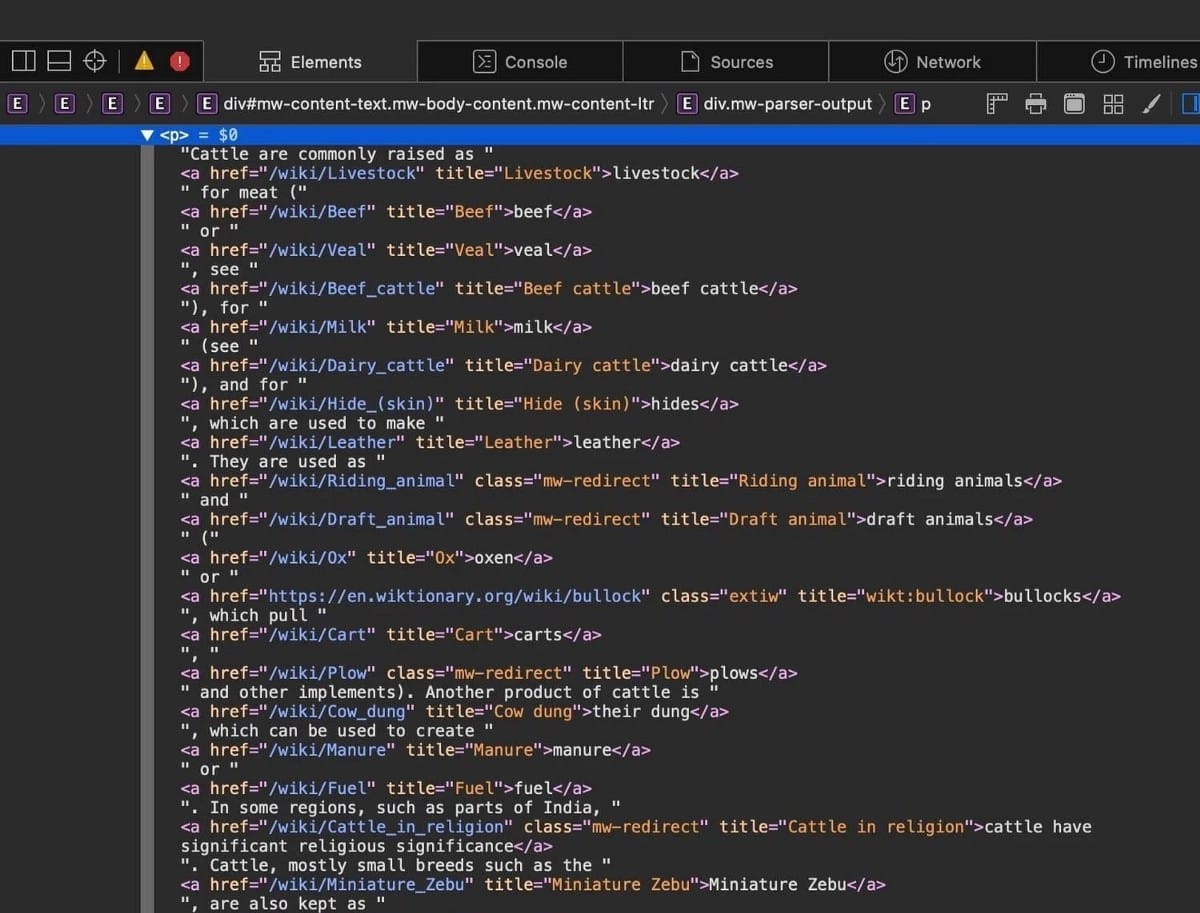Collapse the <p> element node
This screenshot has height=913, width=1200.
(147, 135)
